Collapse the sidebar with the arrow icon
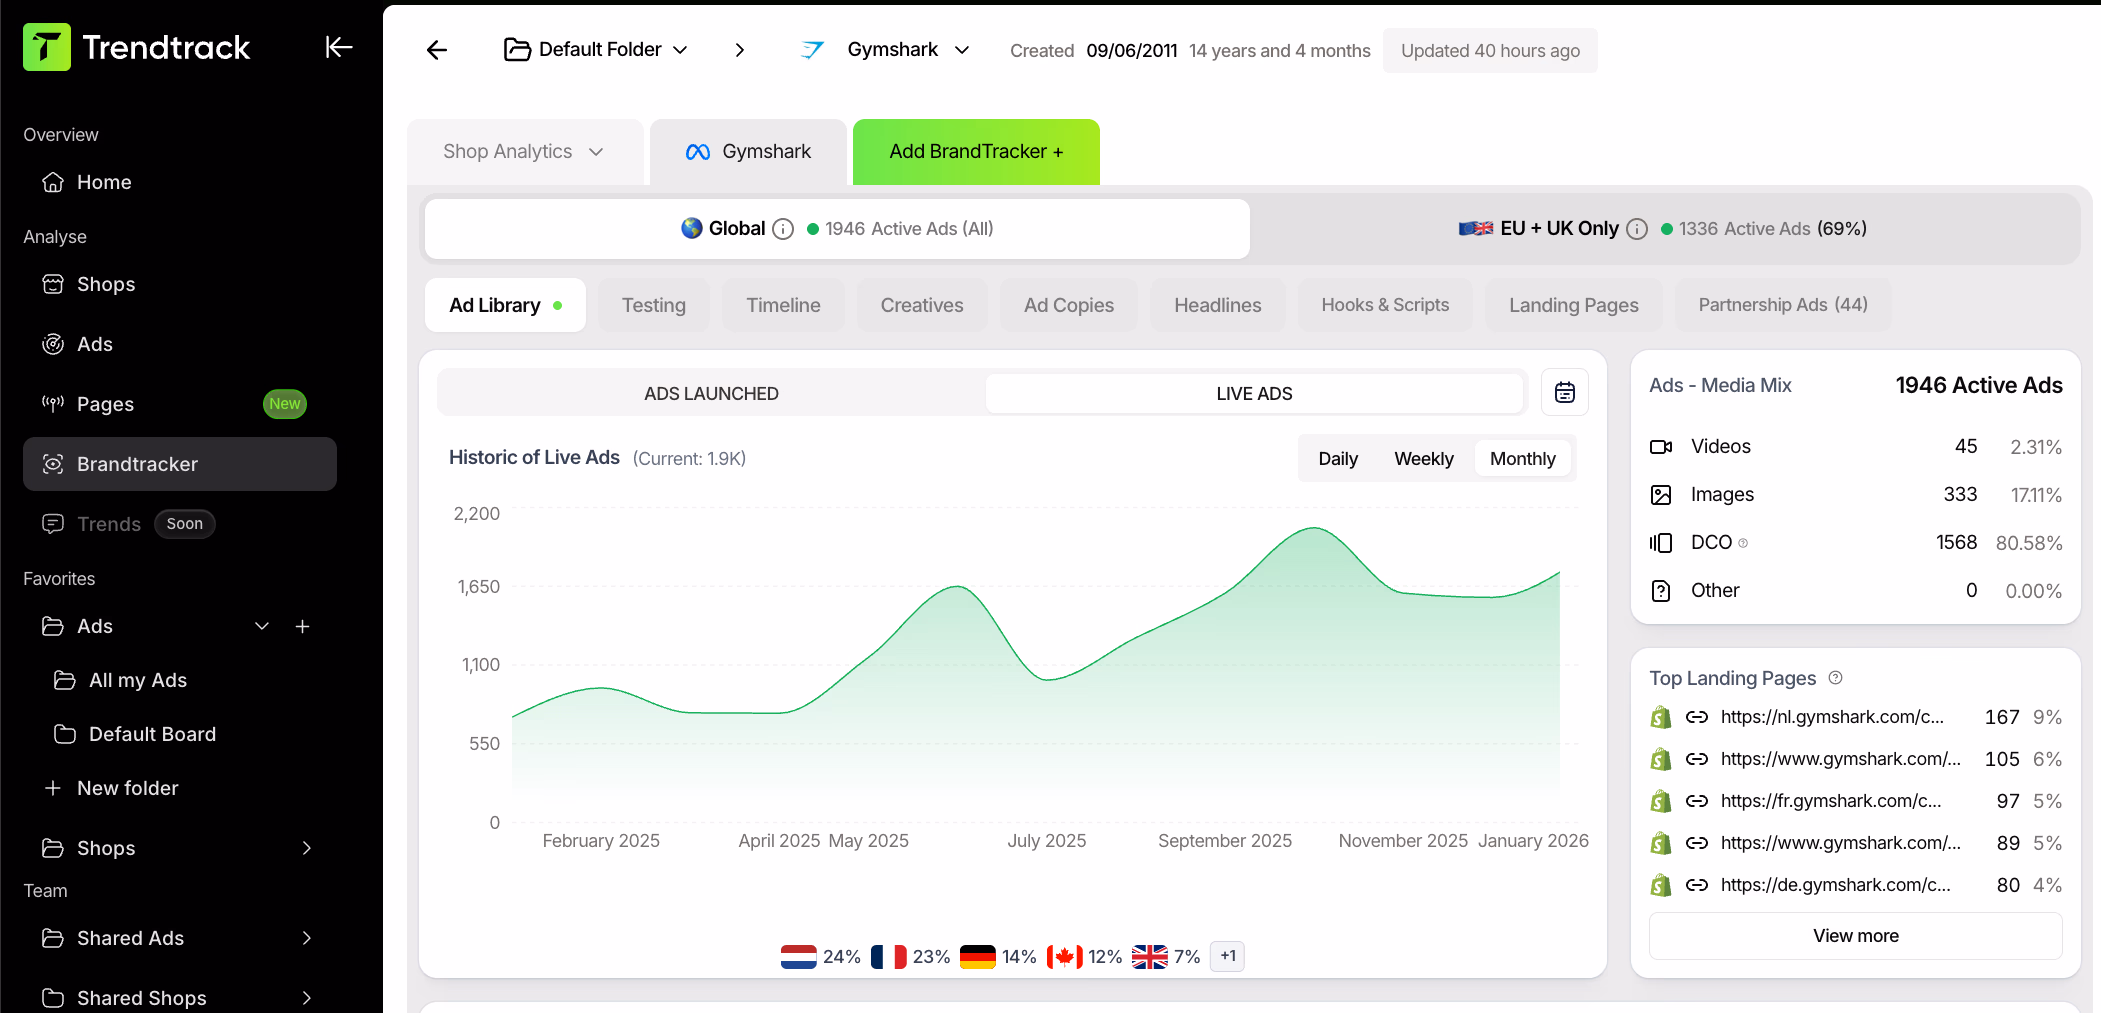2101x1013 pixels. click(338, 47)
